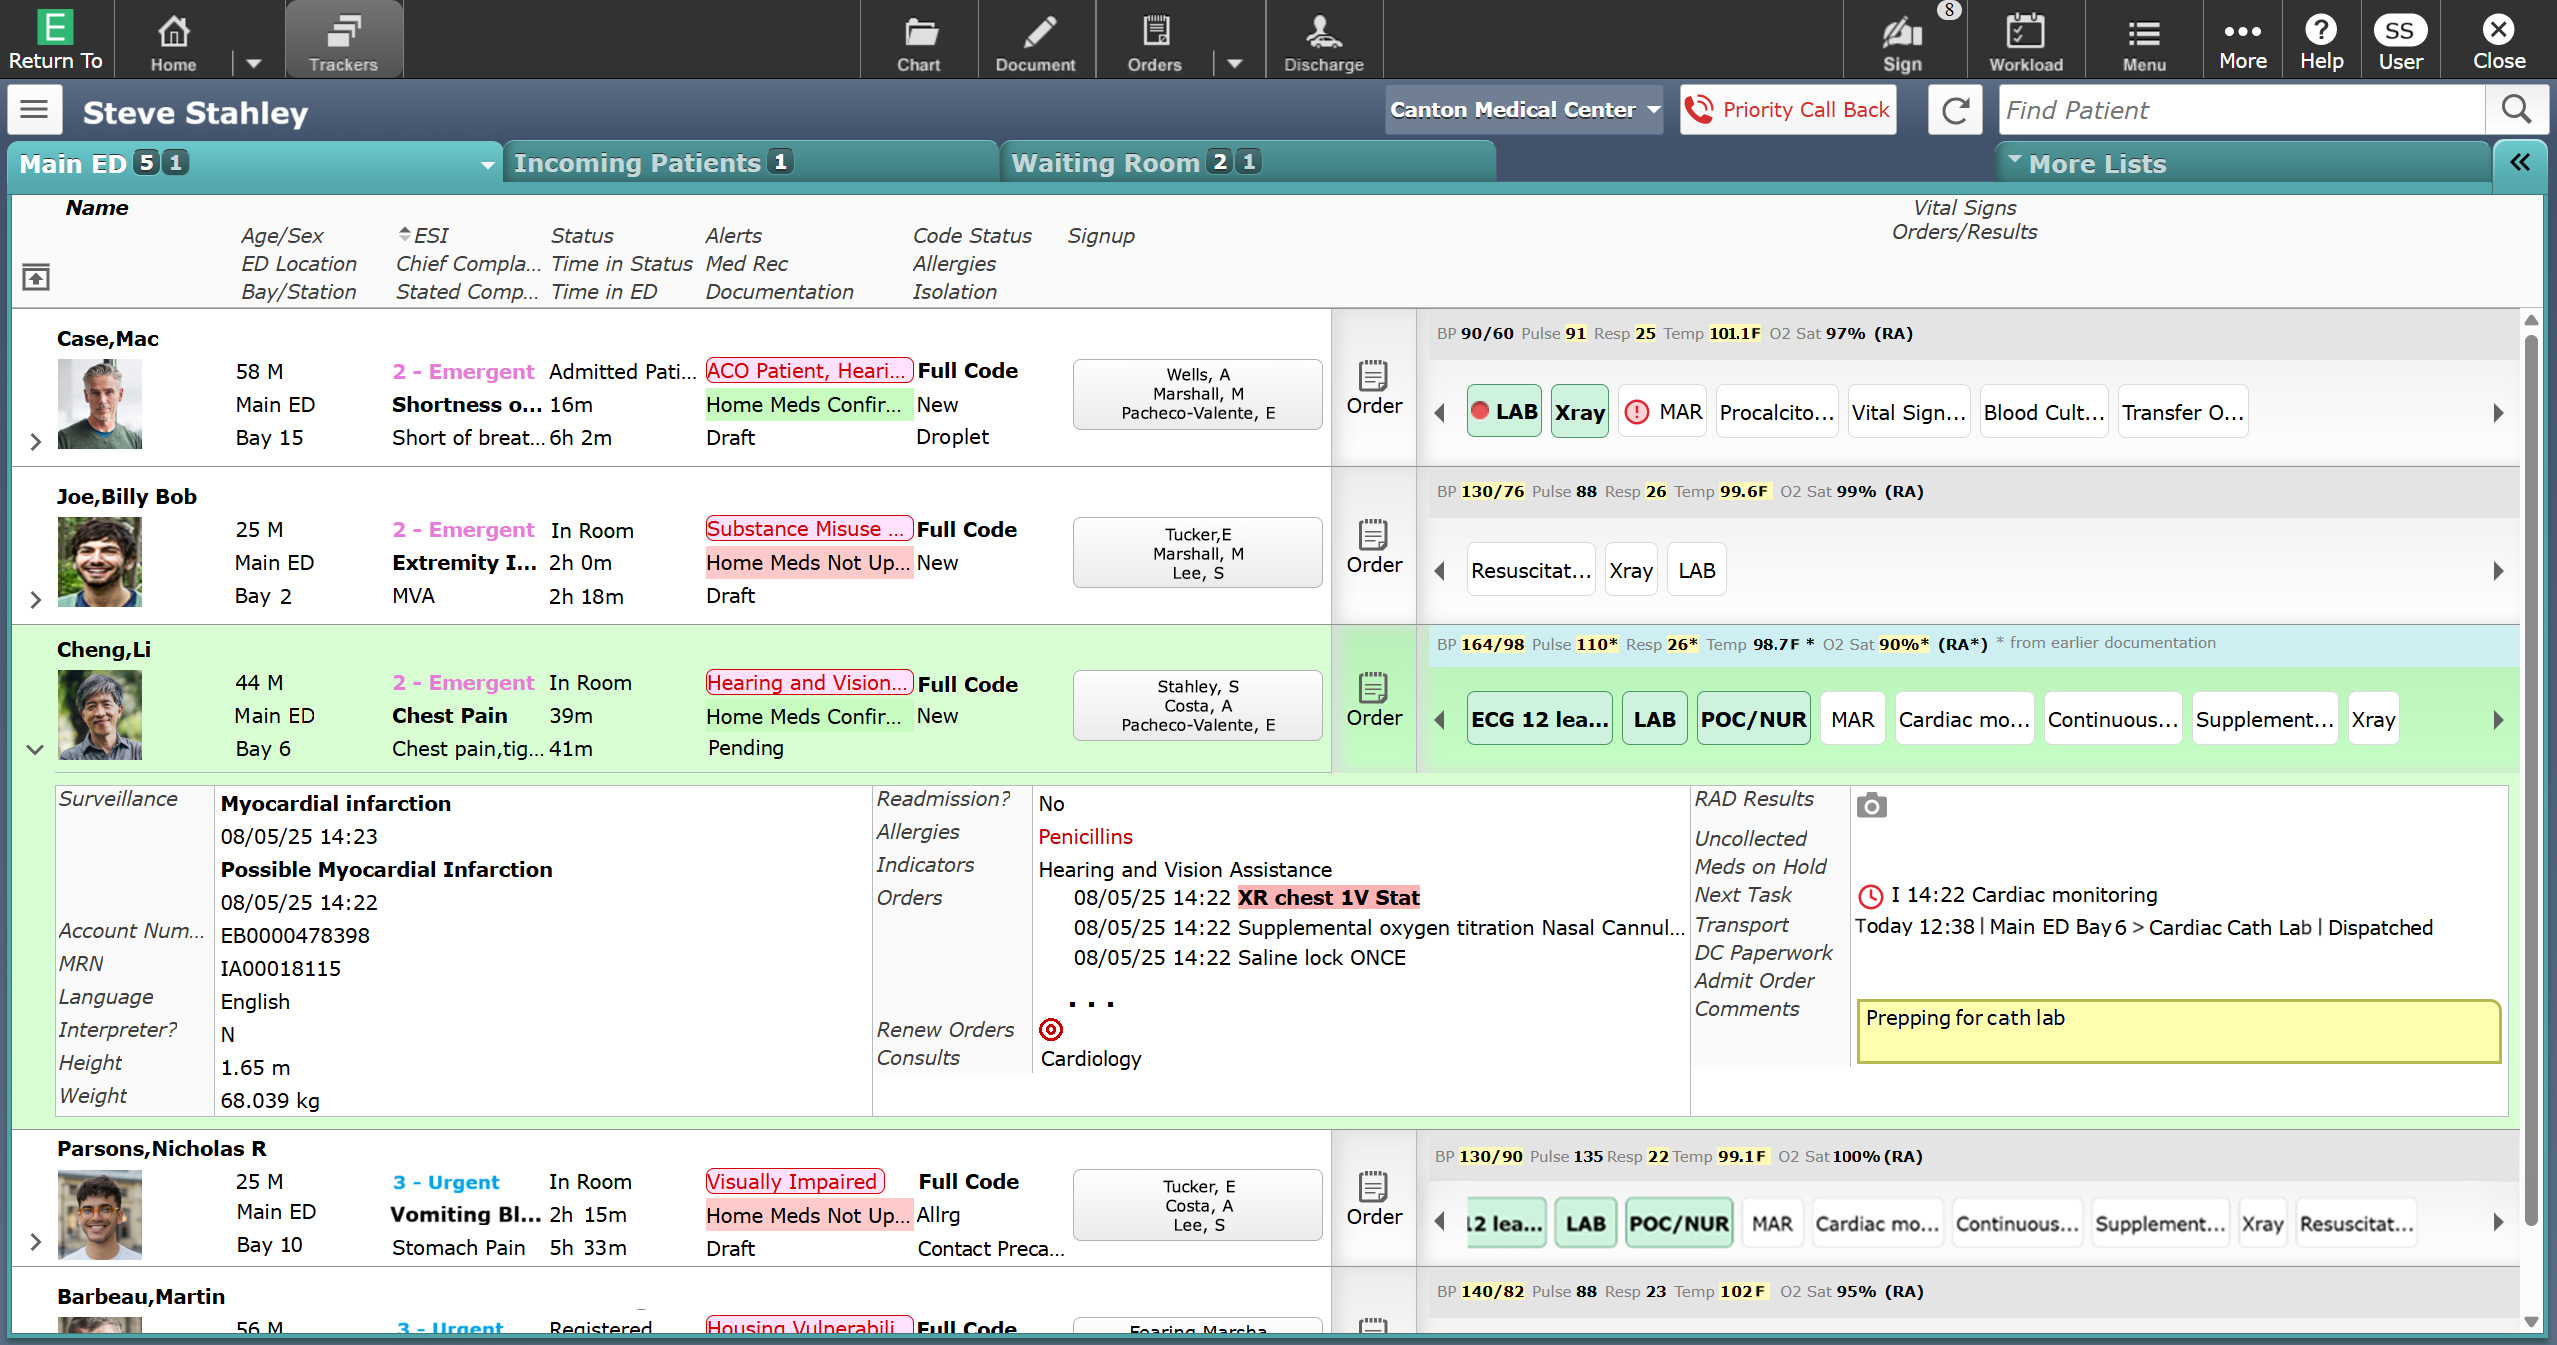Click in the Find Patient search field
The width and height of the screenshot is (2557, 1345).
click(x=2241, y=110)
